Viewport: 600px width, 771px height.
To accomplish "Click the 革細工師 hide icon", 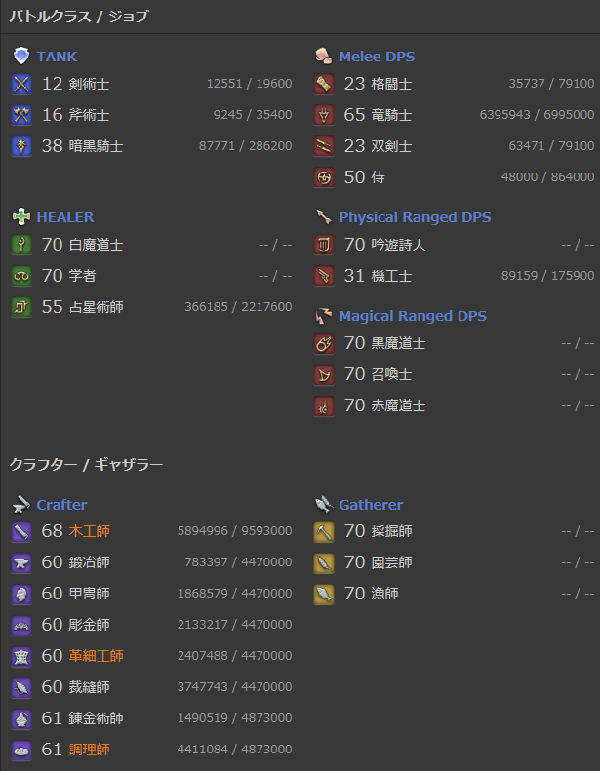I will tap(21, 656).
